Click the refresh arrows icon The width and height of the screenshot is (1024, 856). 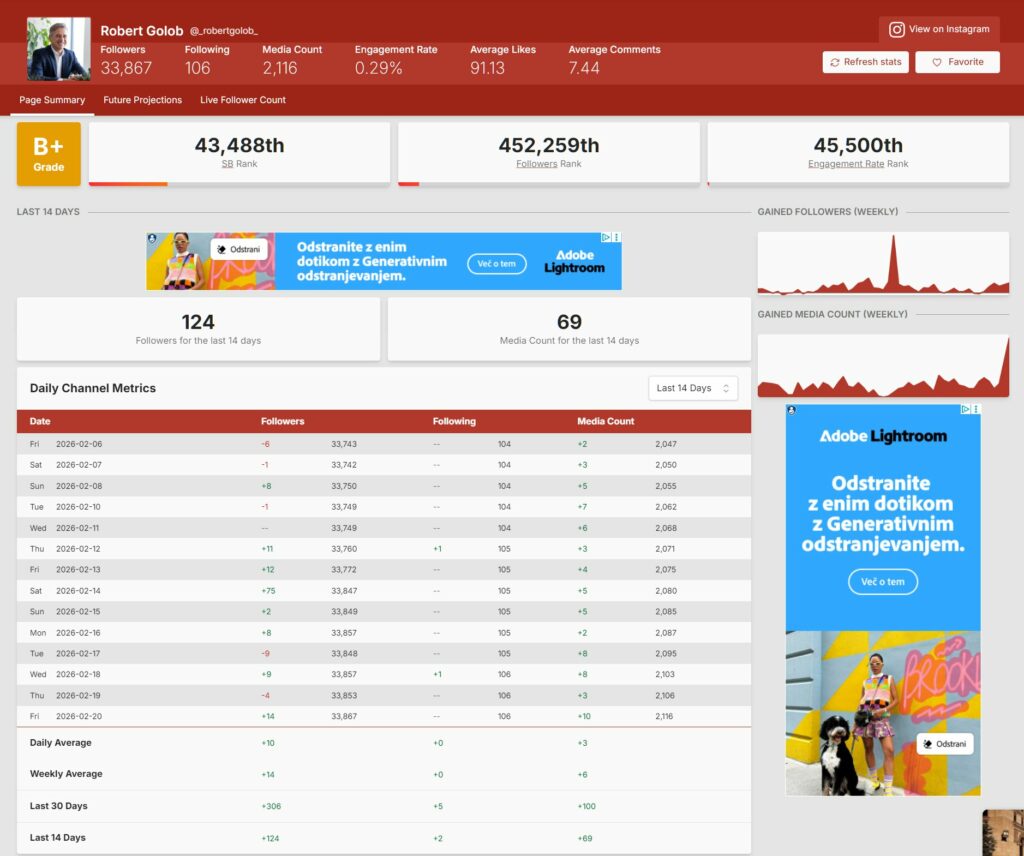point(835,62)
